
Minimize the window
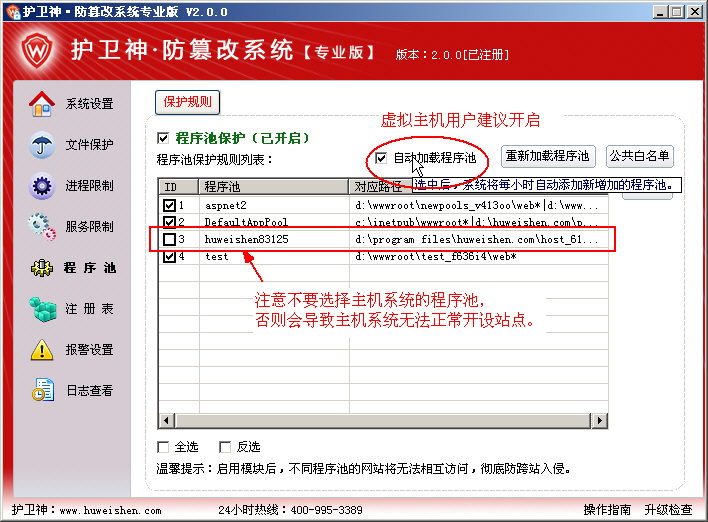[660, 12]
